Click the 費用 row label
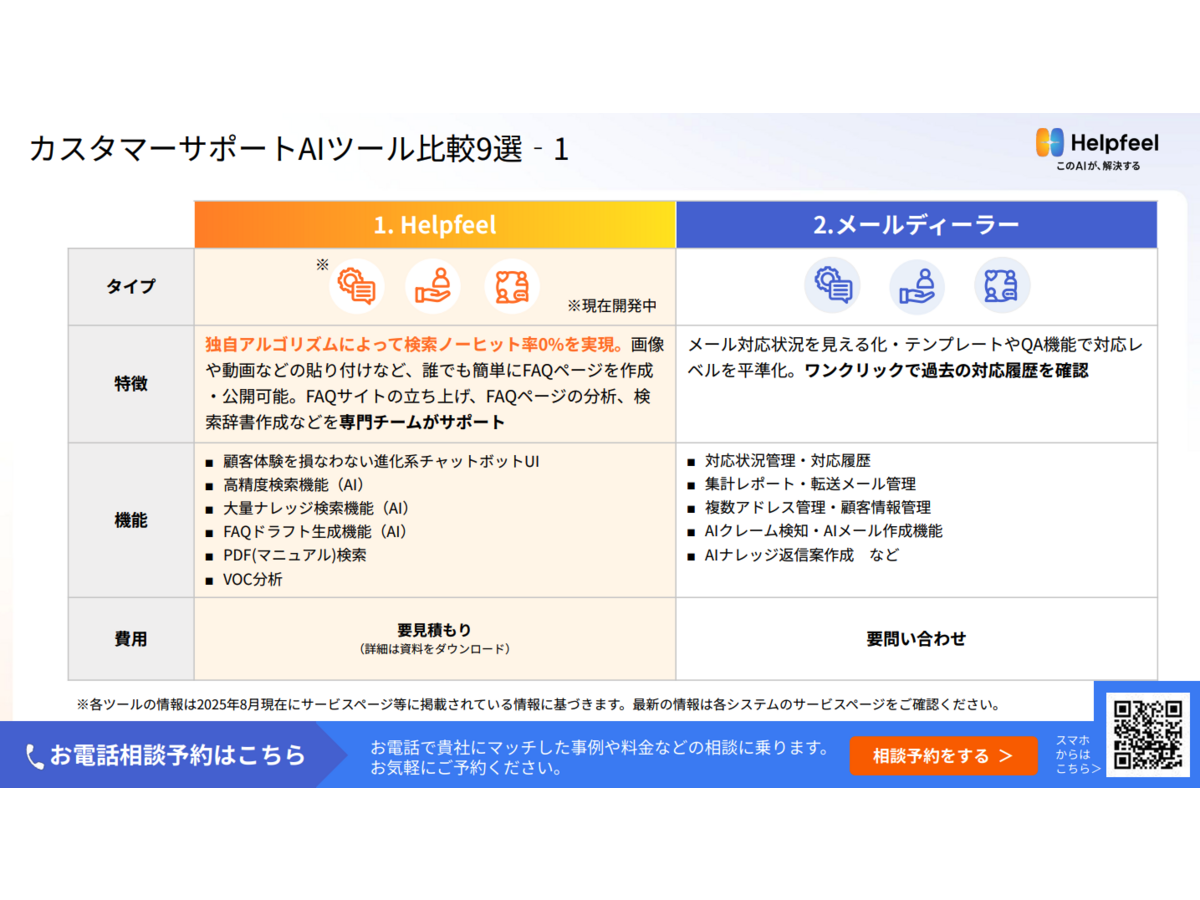 pos(131,639)
